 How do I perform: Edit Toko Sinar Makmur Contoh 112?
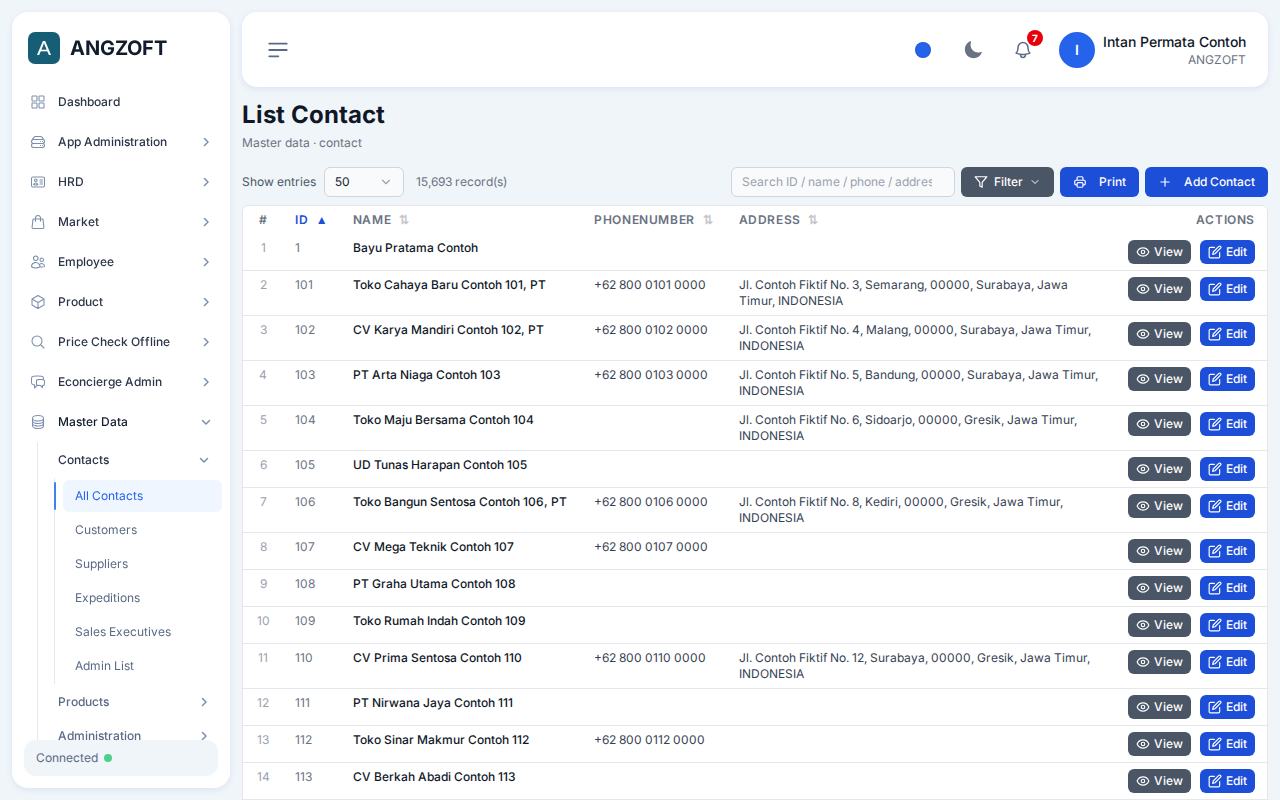coord(1227,744)
